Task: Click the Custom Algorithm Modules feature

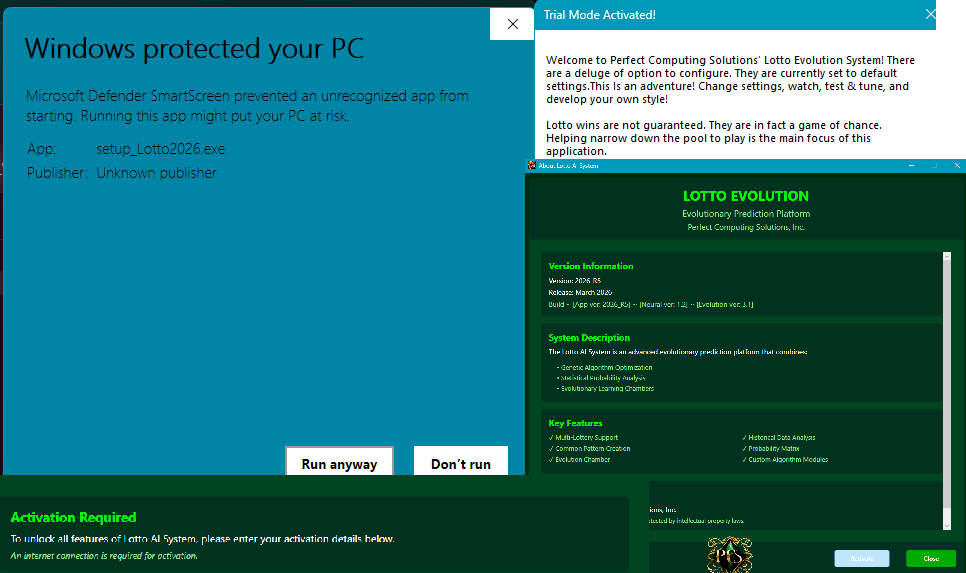Action: click(785, 460)
